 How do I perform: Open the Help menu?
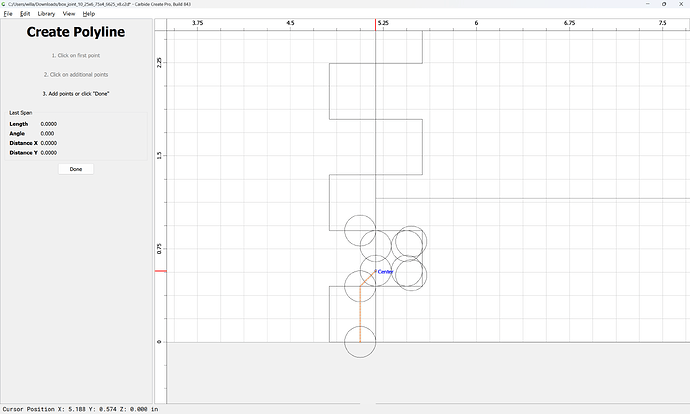(89, 14)
